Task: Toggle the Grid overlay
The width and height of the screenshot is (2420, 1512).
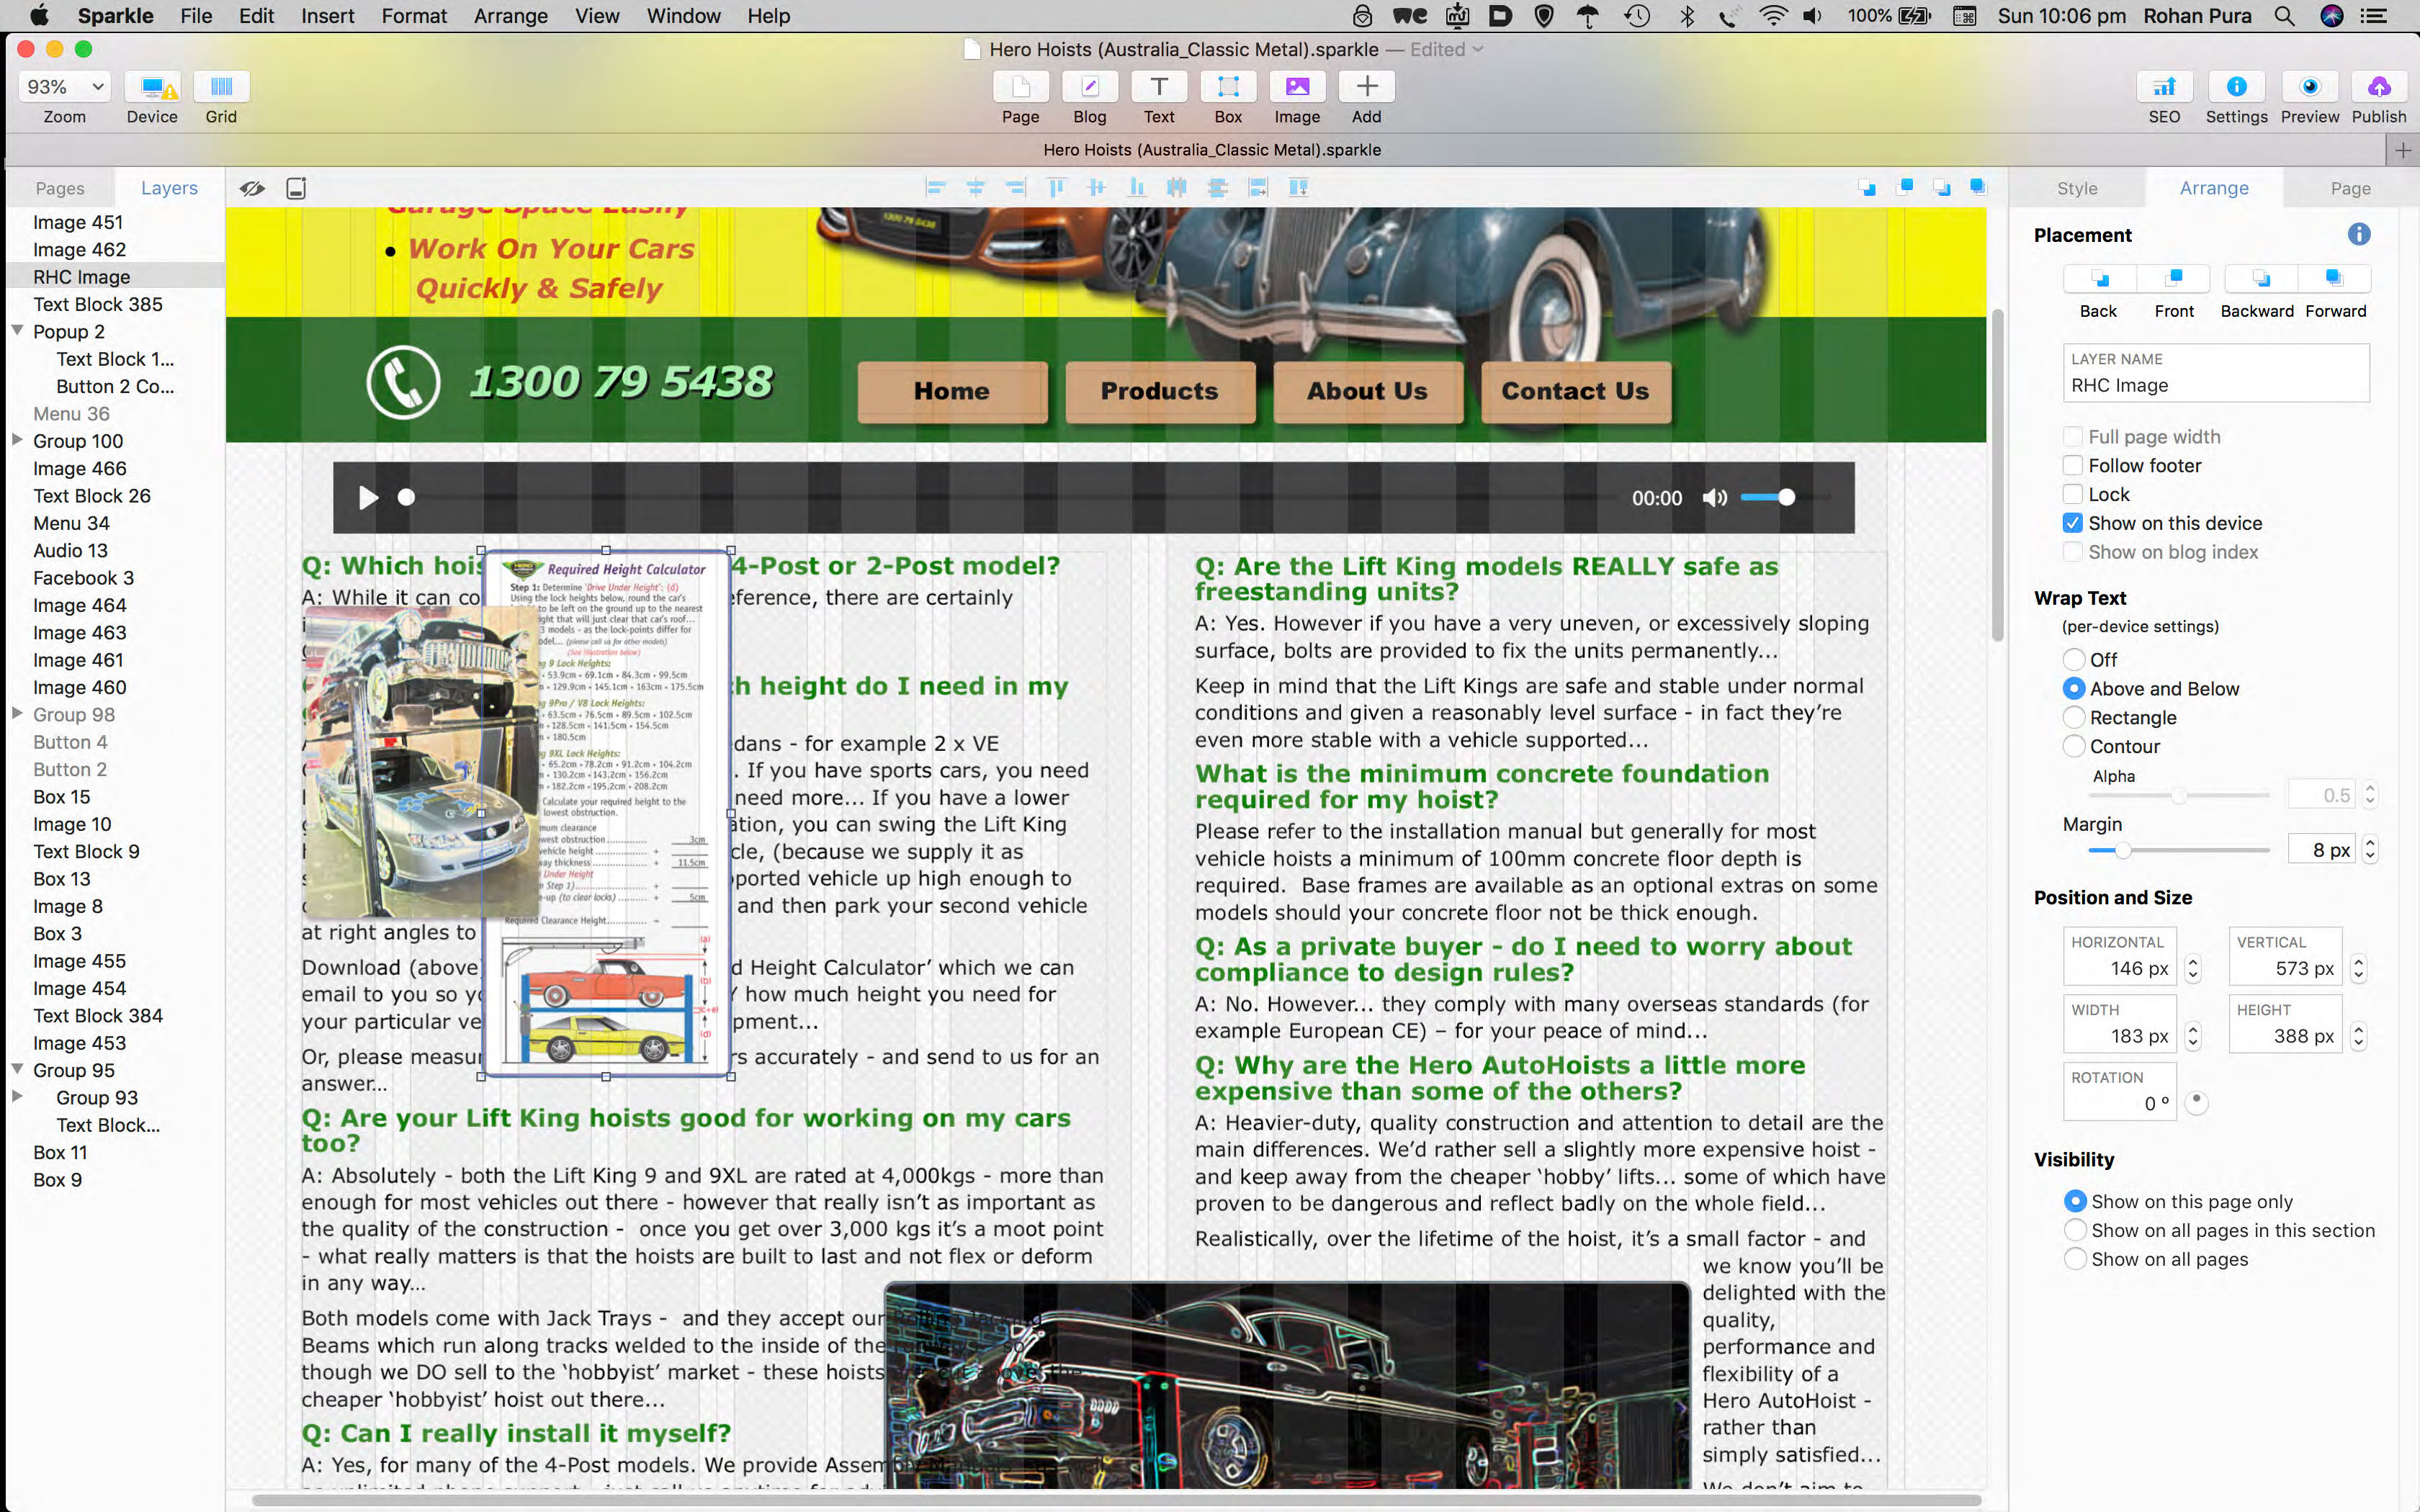Action: pos(221,87)
